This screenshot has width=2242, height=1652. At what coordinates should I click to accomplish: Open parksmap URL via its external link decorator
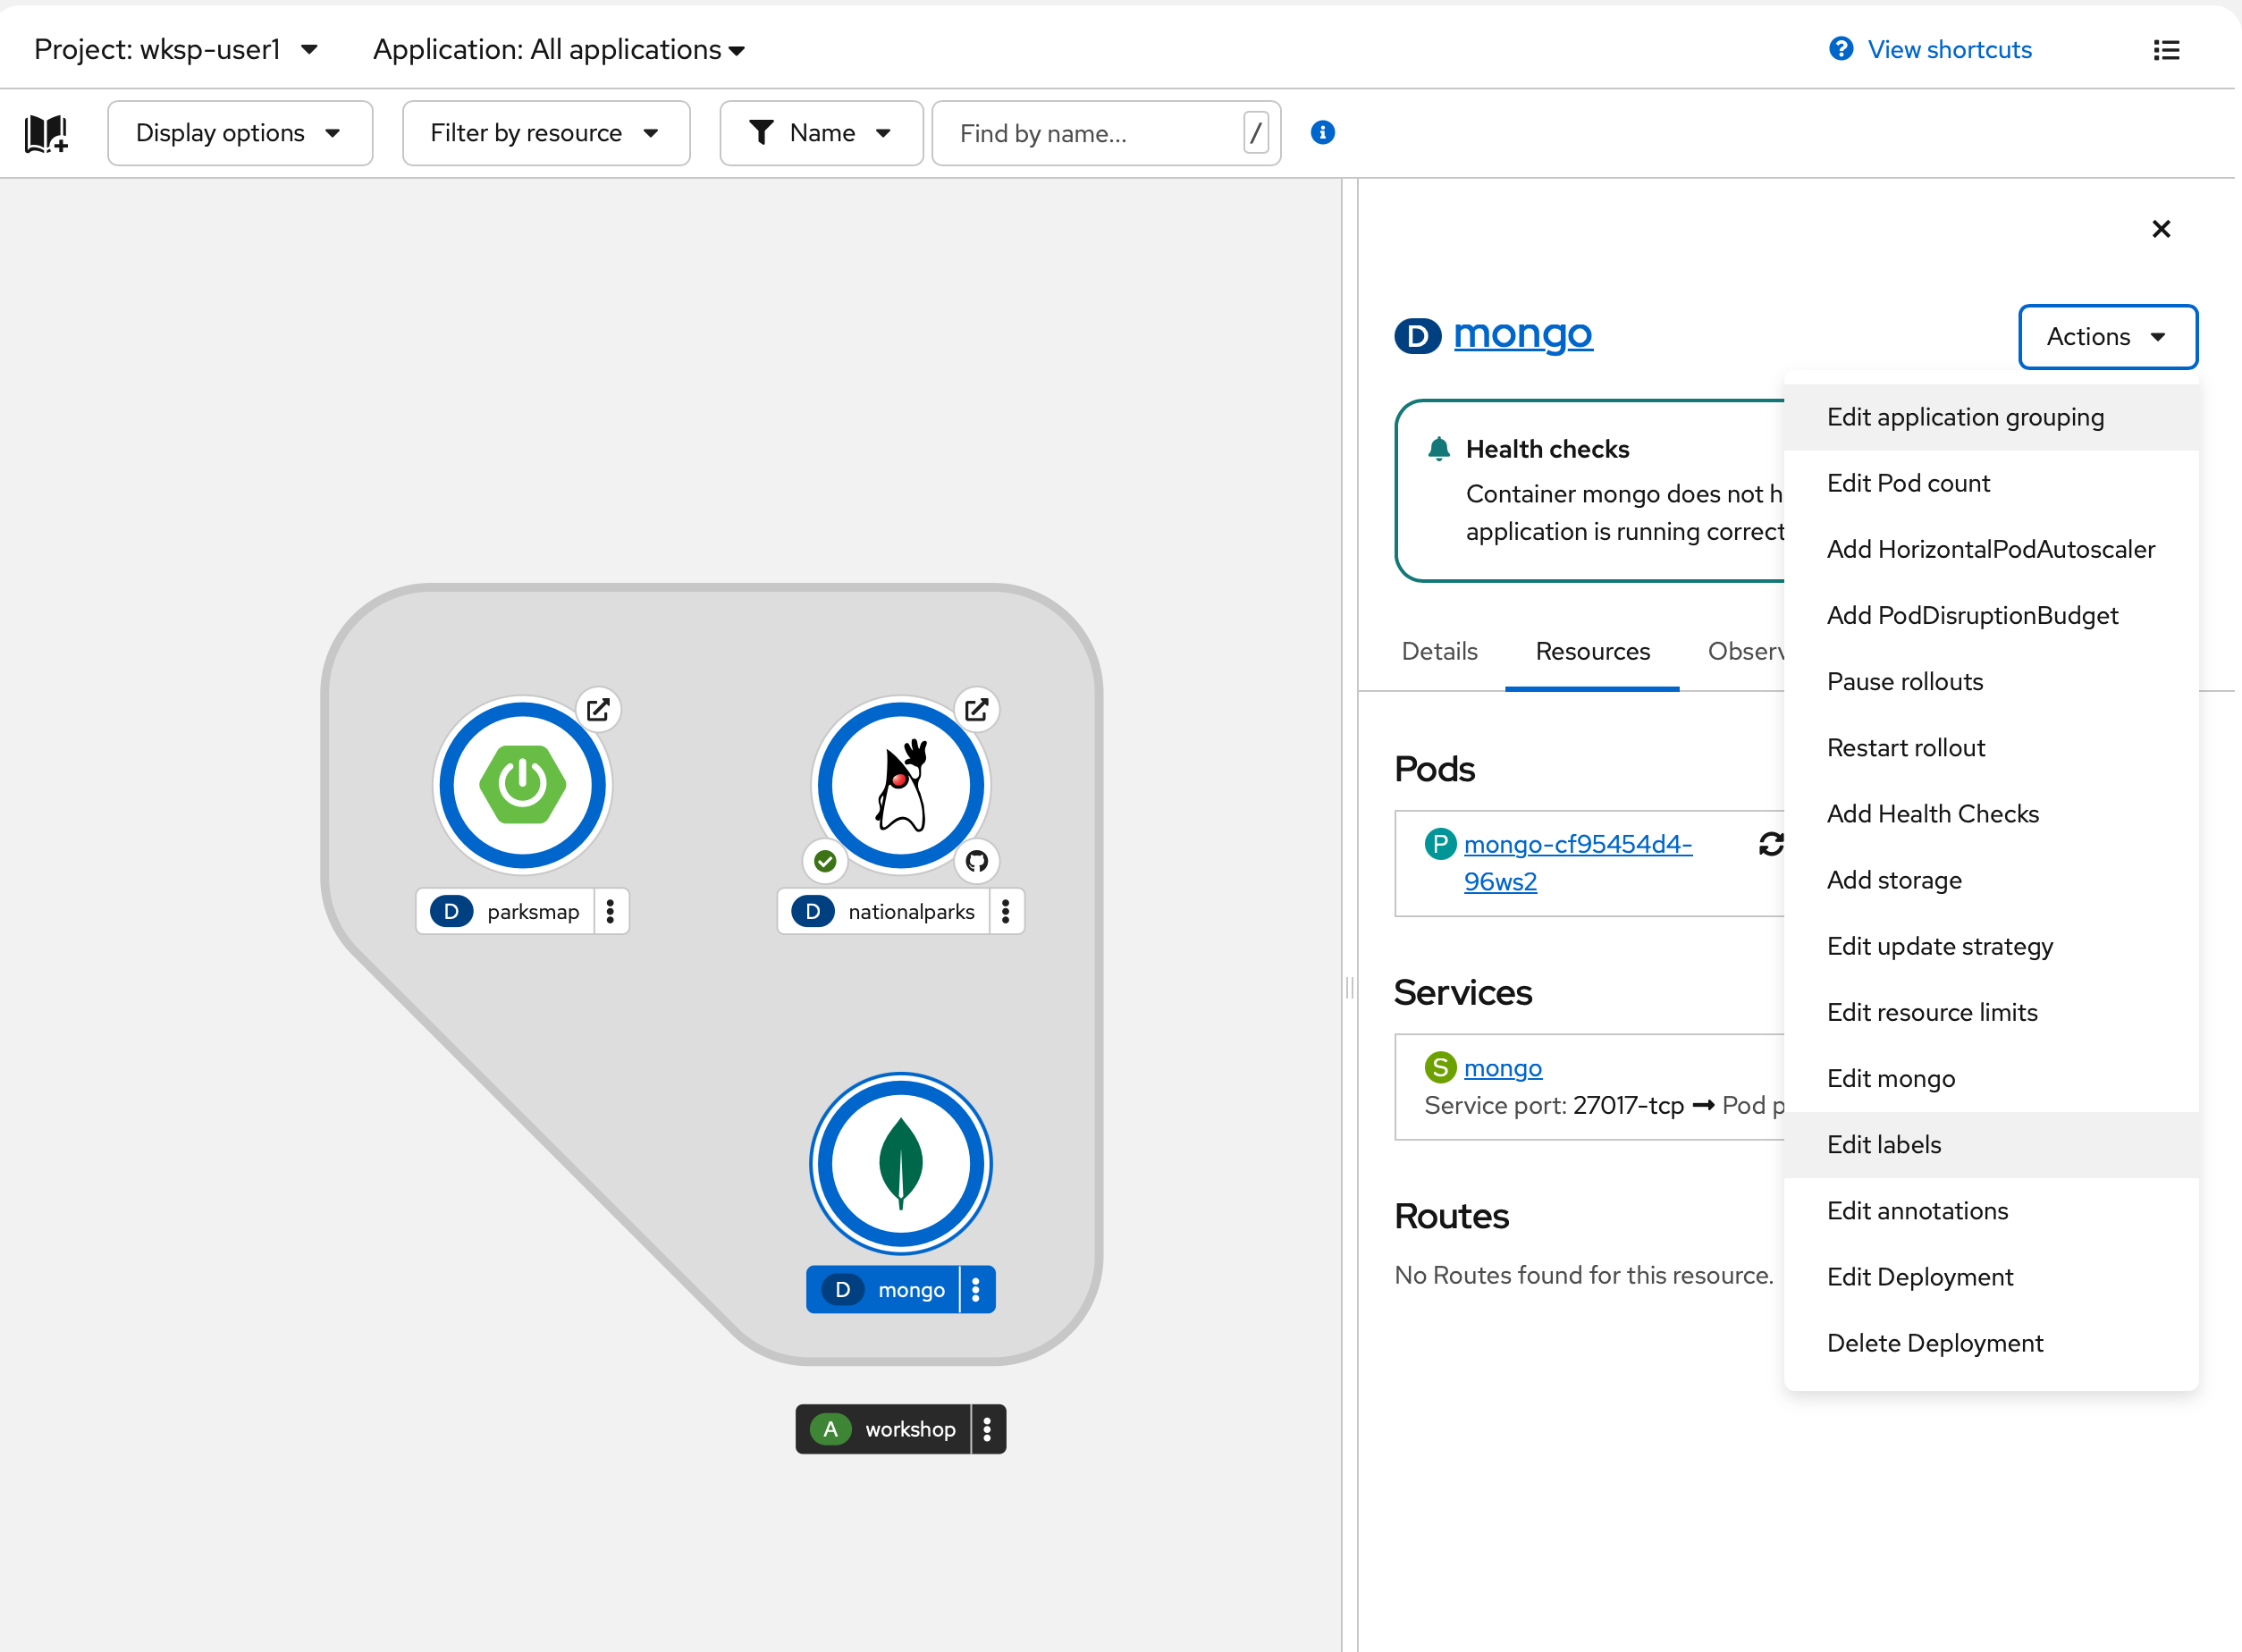[x=598, y=710]
